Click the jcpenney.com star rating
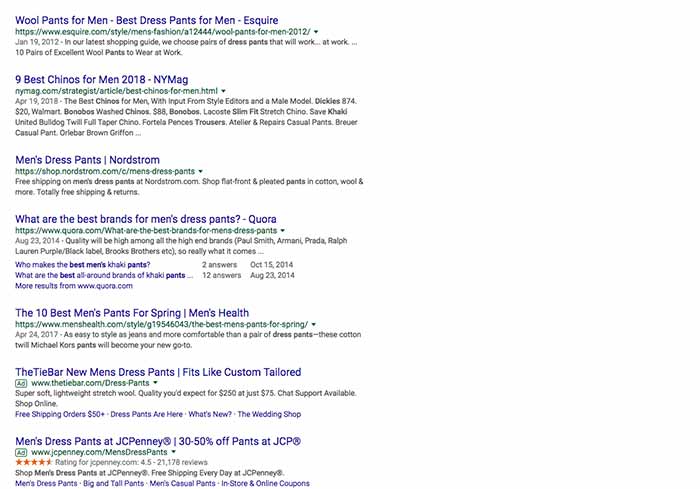The image size is (700, 489). [33, 462]
